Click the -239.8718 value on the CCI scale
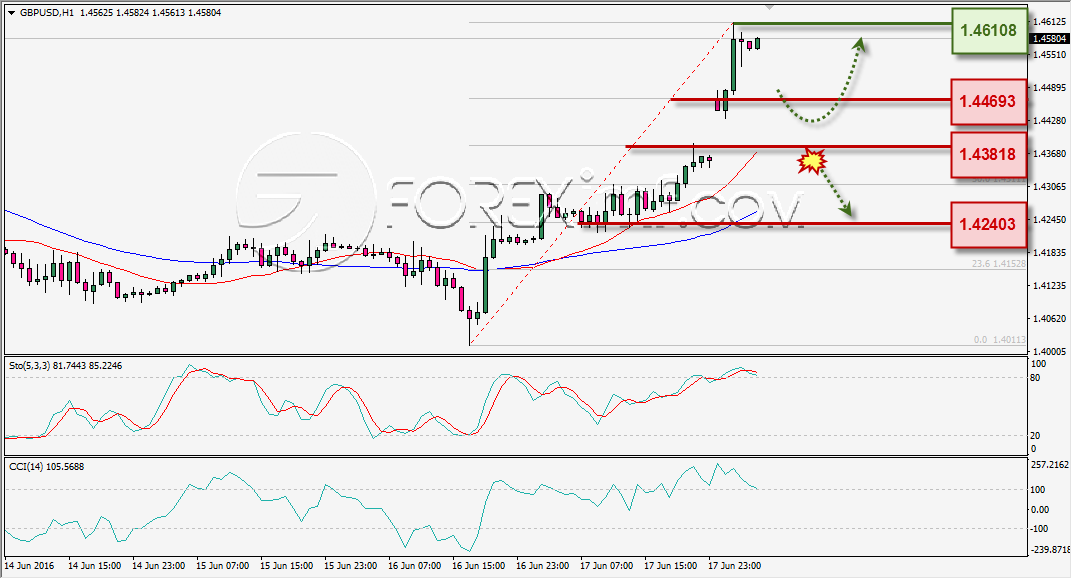 [x=1049, y=549]
